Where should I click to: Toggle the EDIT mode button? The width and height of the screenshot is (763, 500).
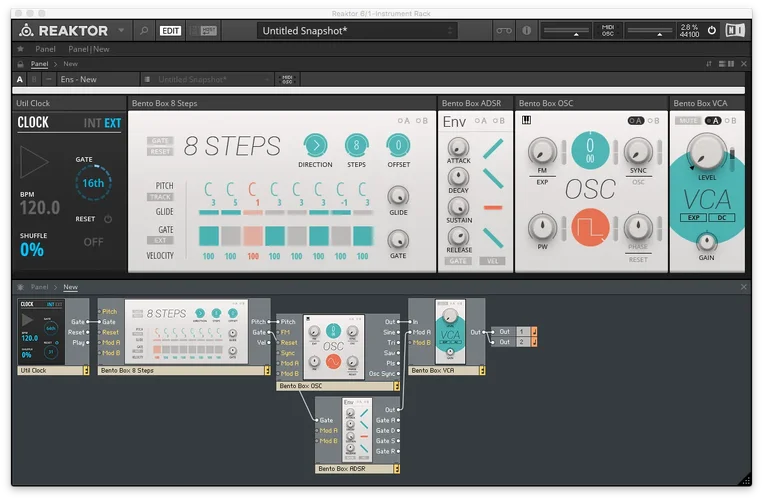[171, 31]
